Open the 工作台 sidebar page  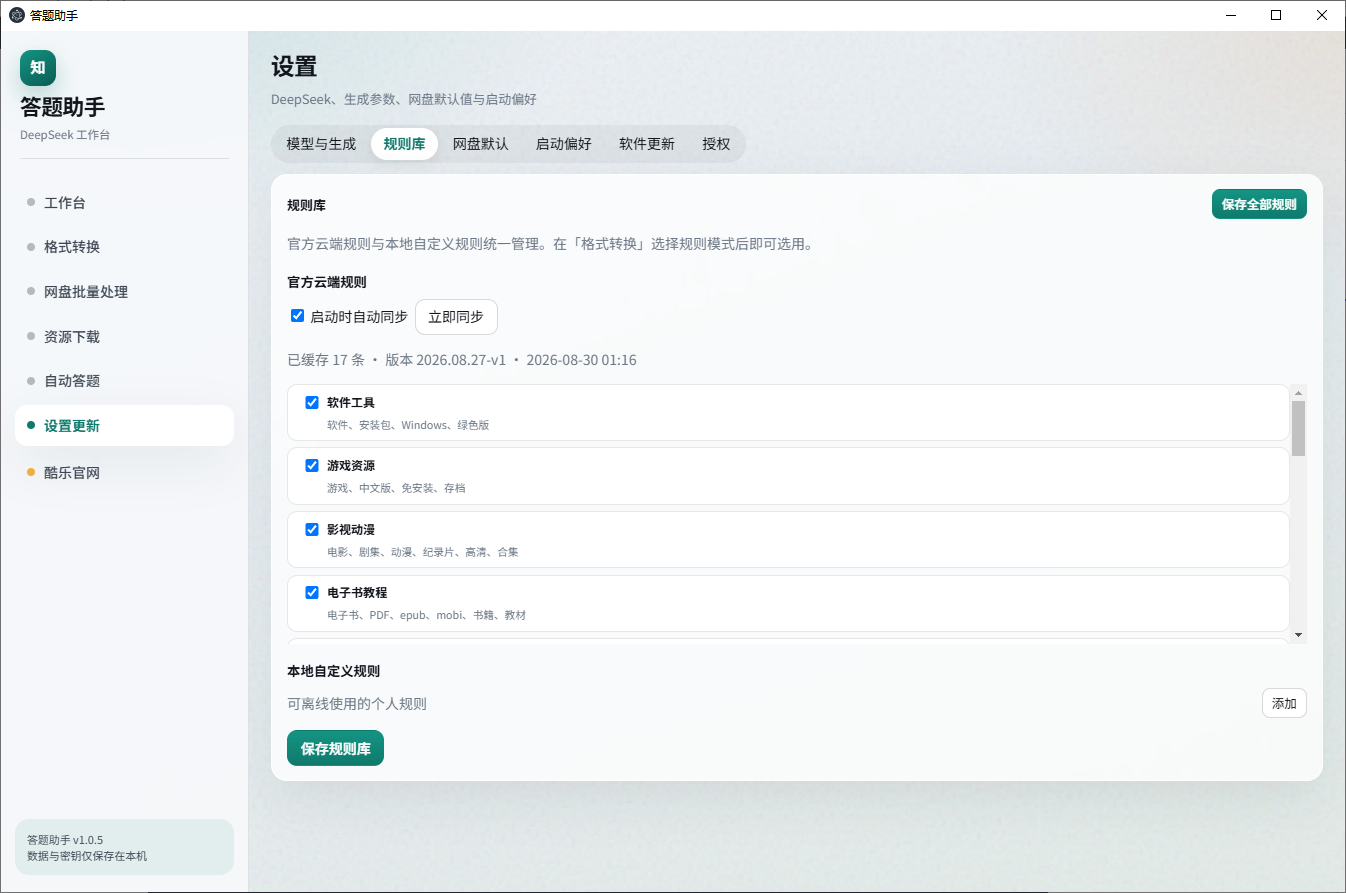pyautogui.click(x=124, y=203)
